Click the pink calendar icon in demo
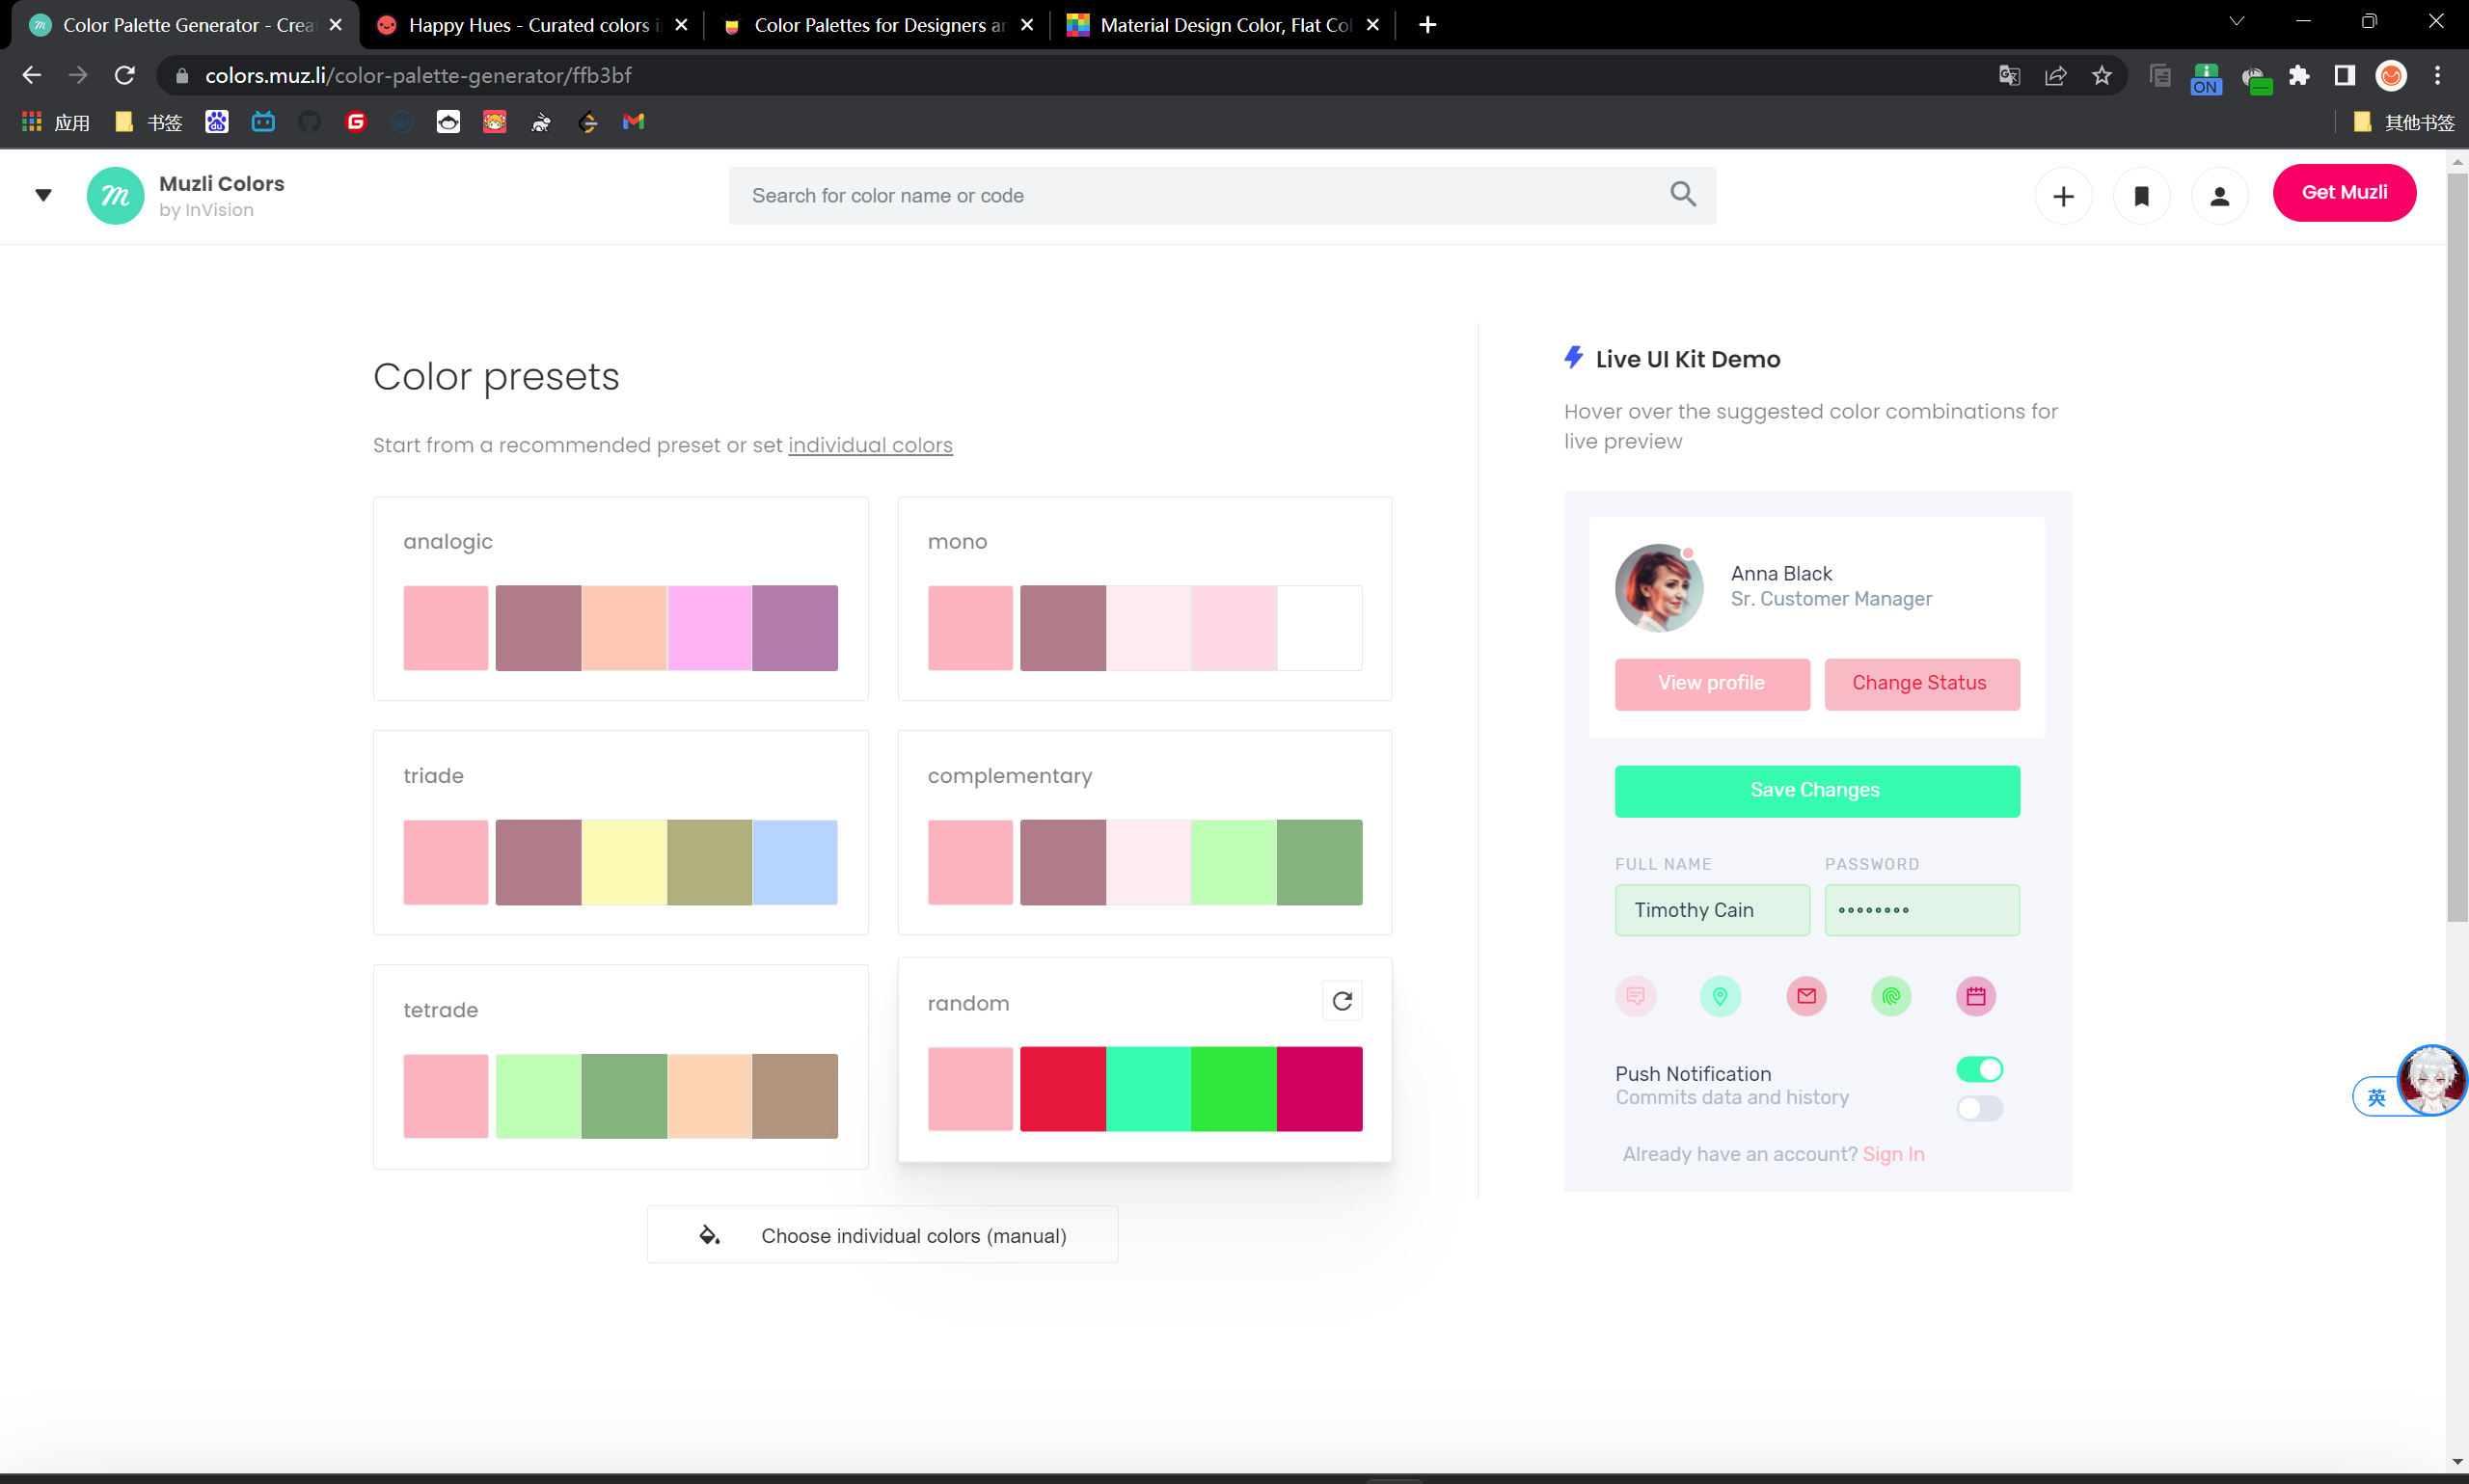Viewport: 2469px width, 1484px height. click(x=1975, y=996)
